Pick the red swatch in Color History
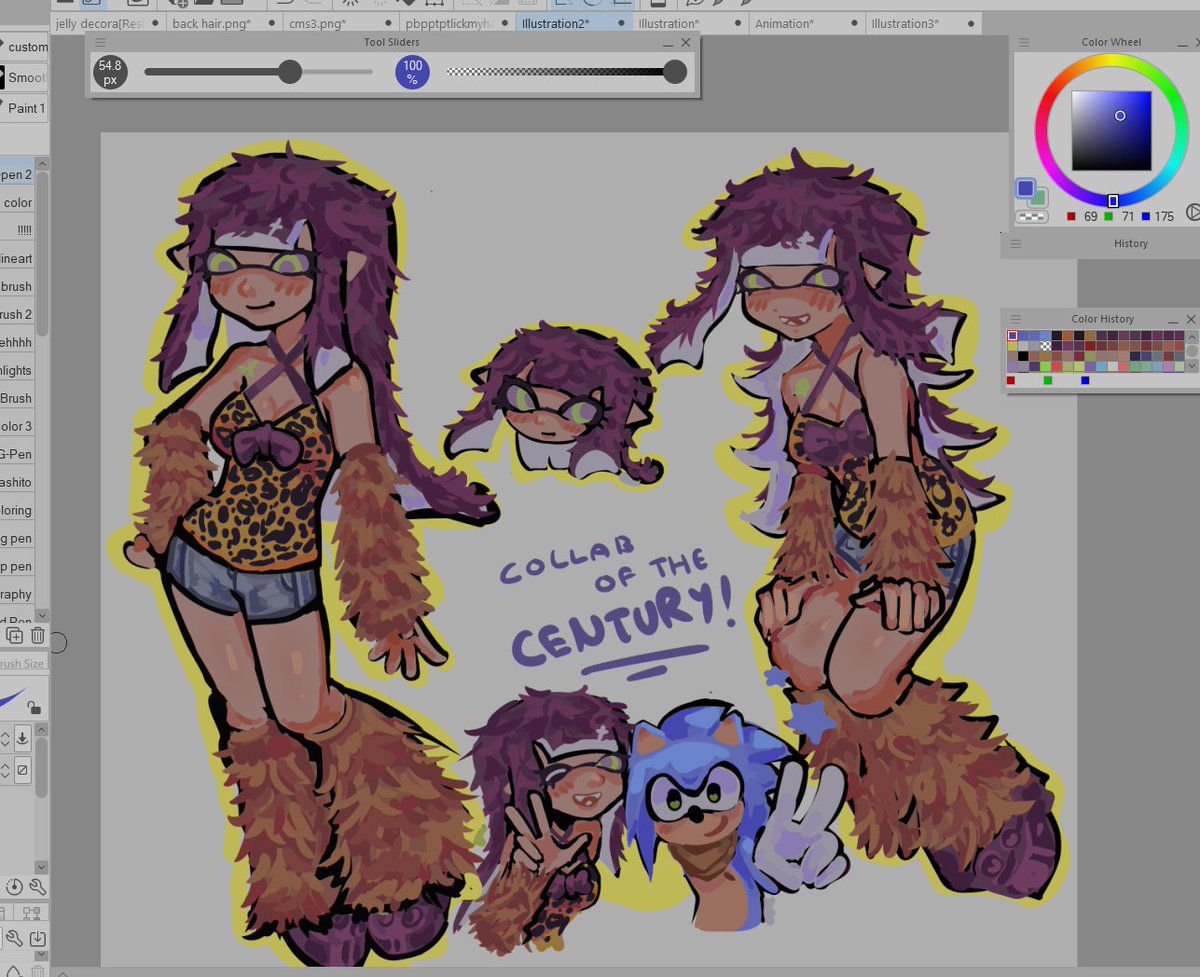Viewport: 1200px width, 977px height. coord(1010,381)
